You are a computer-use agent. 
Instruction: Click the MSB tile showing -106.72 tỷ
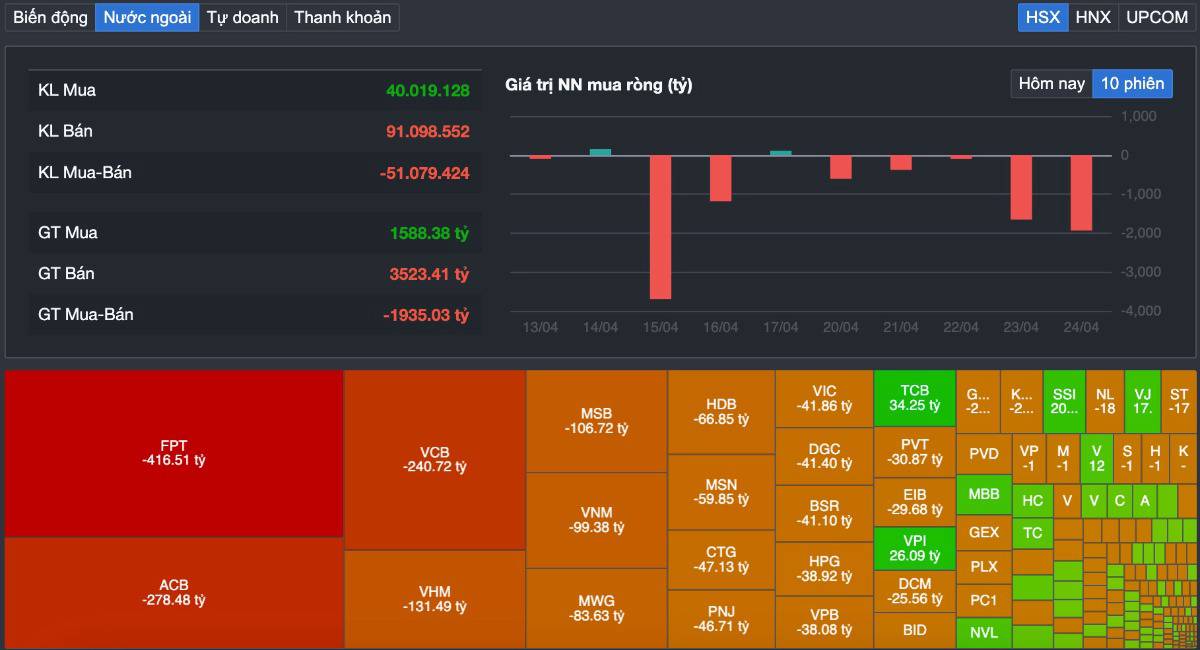click(x=596, y=421)
